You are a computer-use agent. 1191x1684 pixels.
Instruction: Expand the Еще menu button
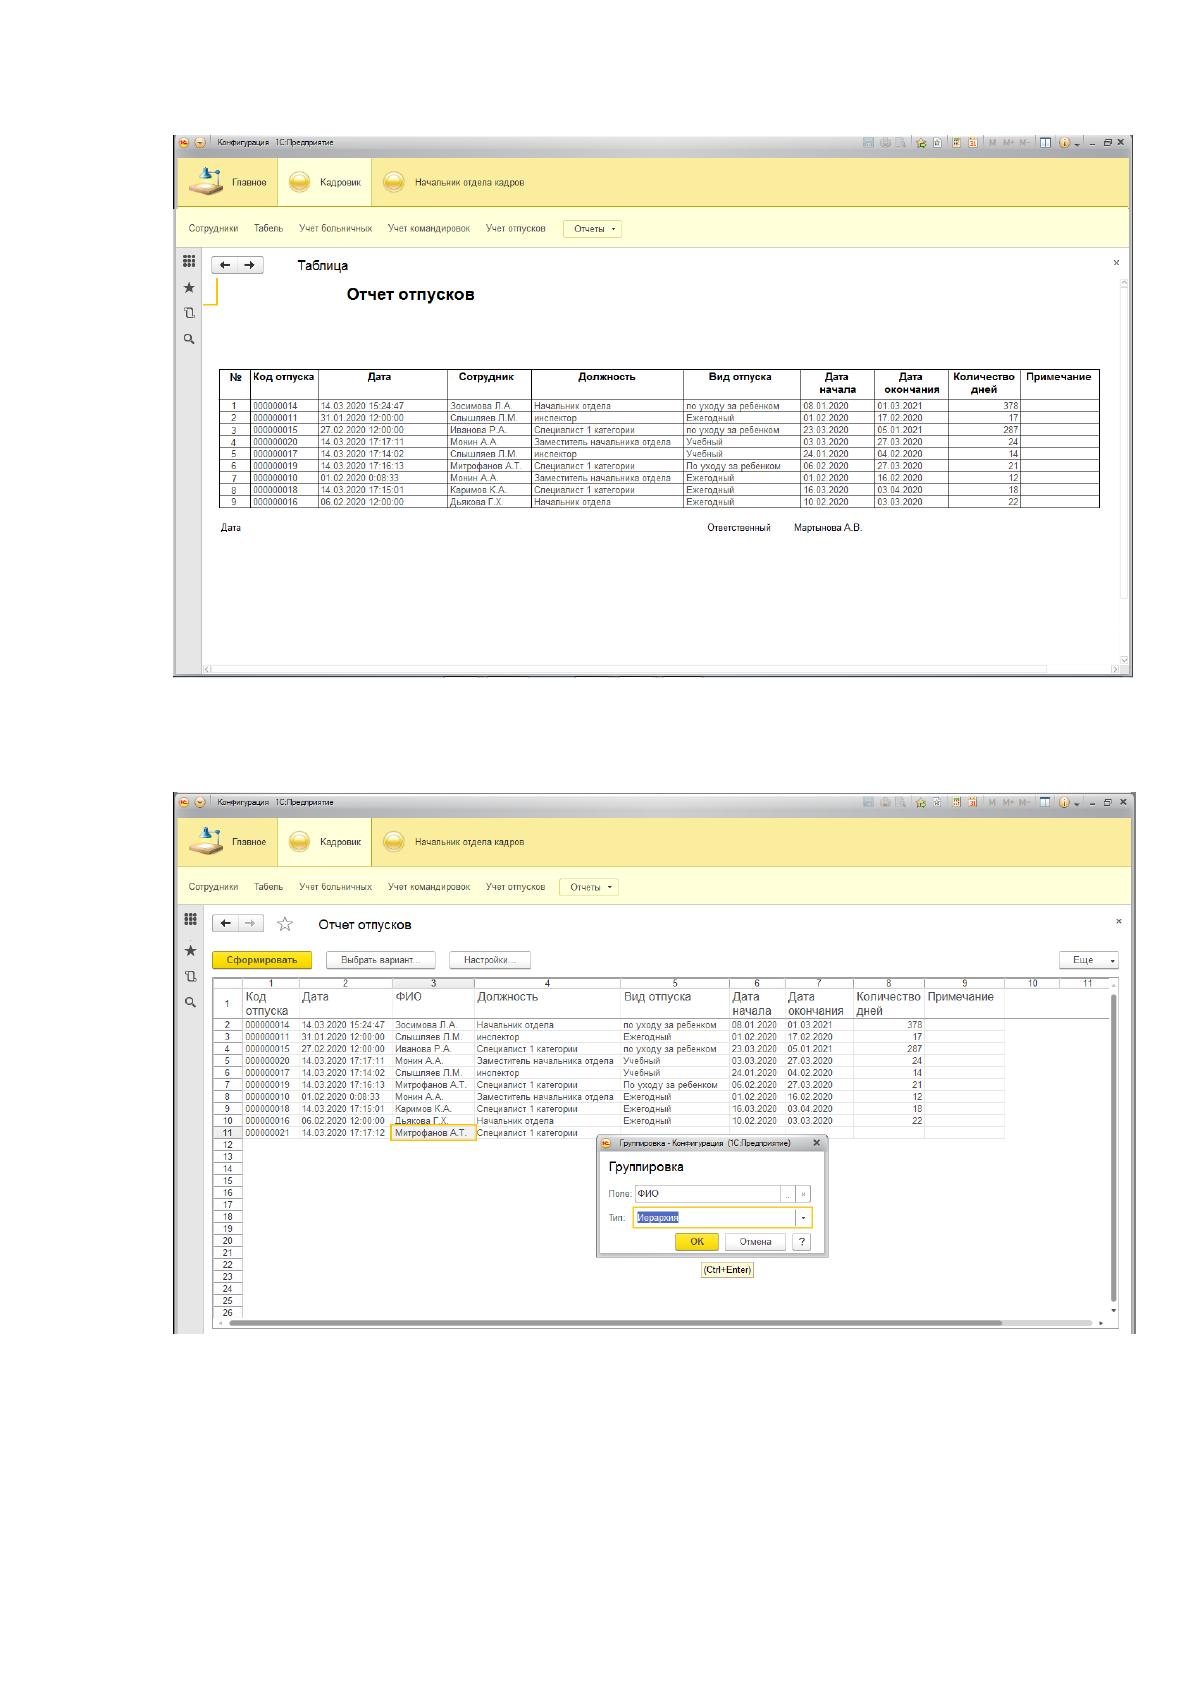(x=1089, y=960)
